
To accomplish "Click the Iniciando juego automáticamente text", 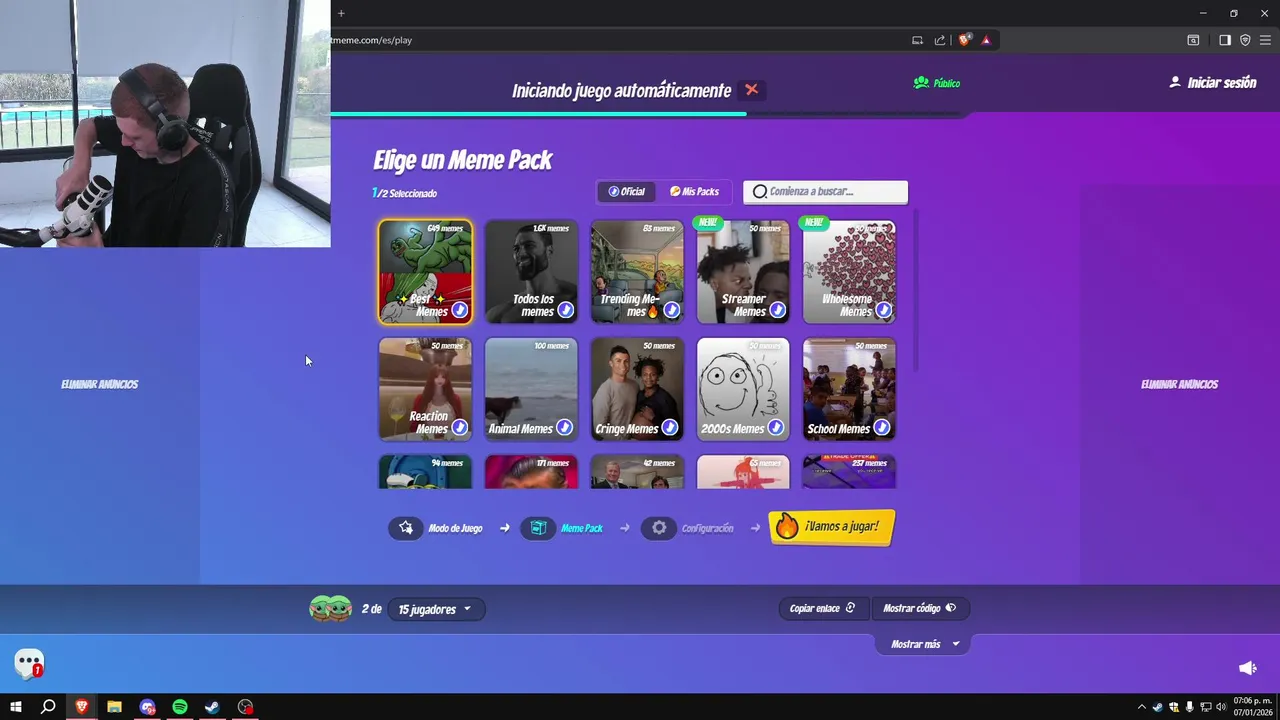I will 622,90.
